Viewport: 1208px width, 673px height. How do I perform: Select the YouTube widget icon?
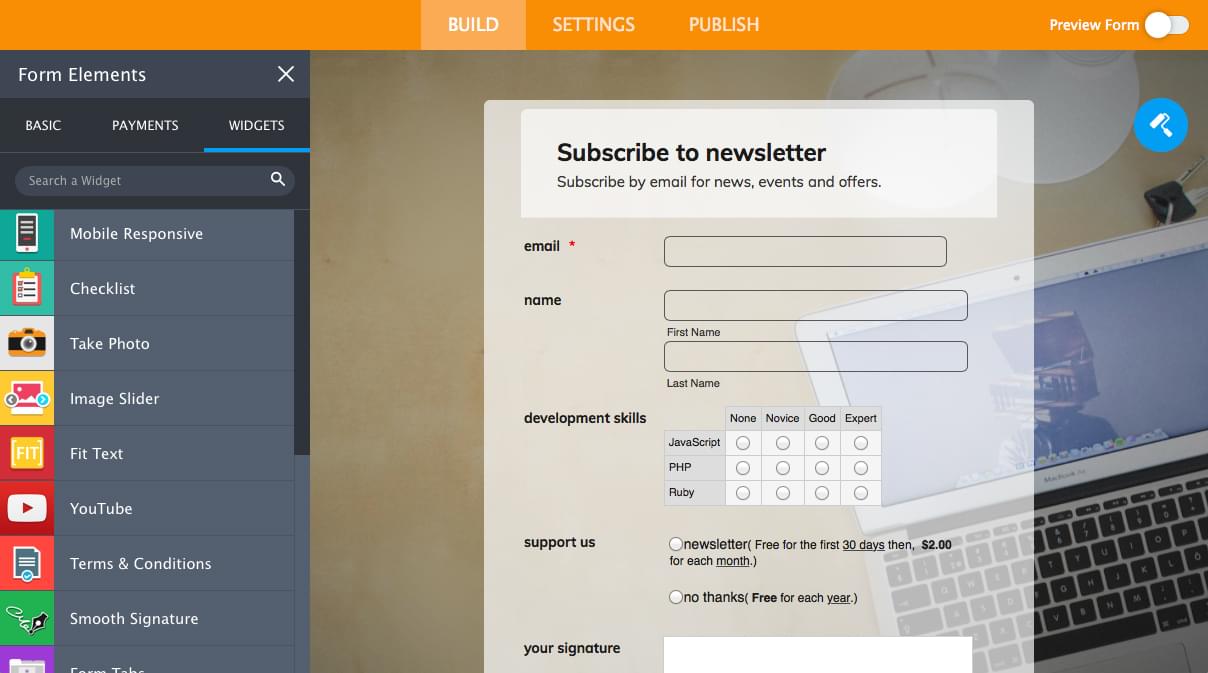27,509
